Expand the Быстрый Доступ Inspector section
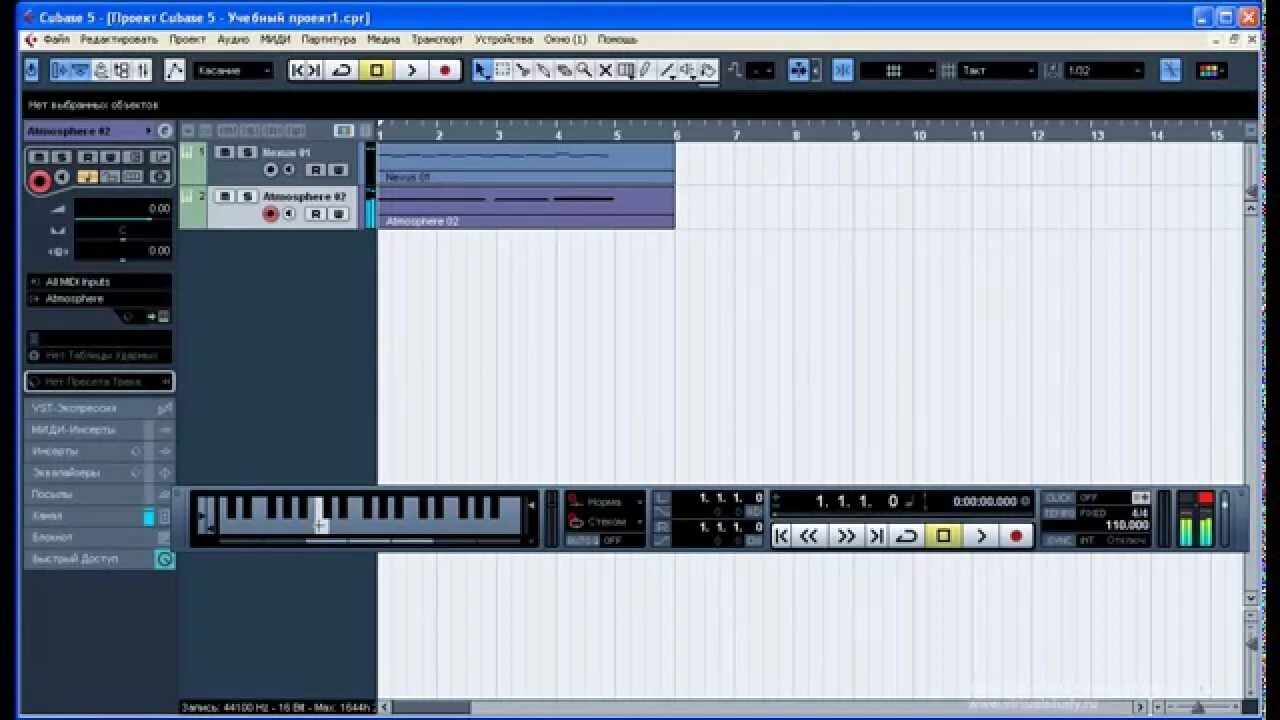 click(99, 559)
